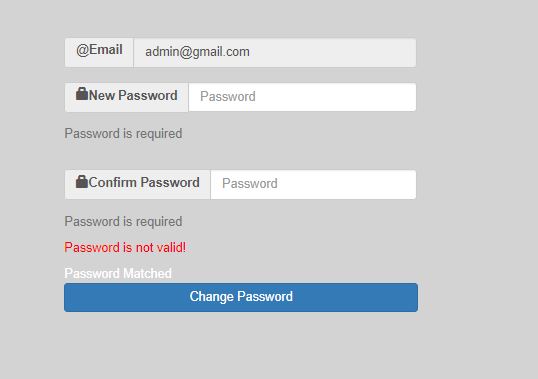The width and height of the screenshot is (538, 379).
Task: Focus the New Password input field
Action: click(302, 97)
